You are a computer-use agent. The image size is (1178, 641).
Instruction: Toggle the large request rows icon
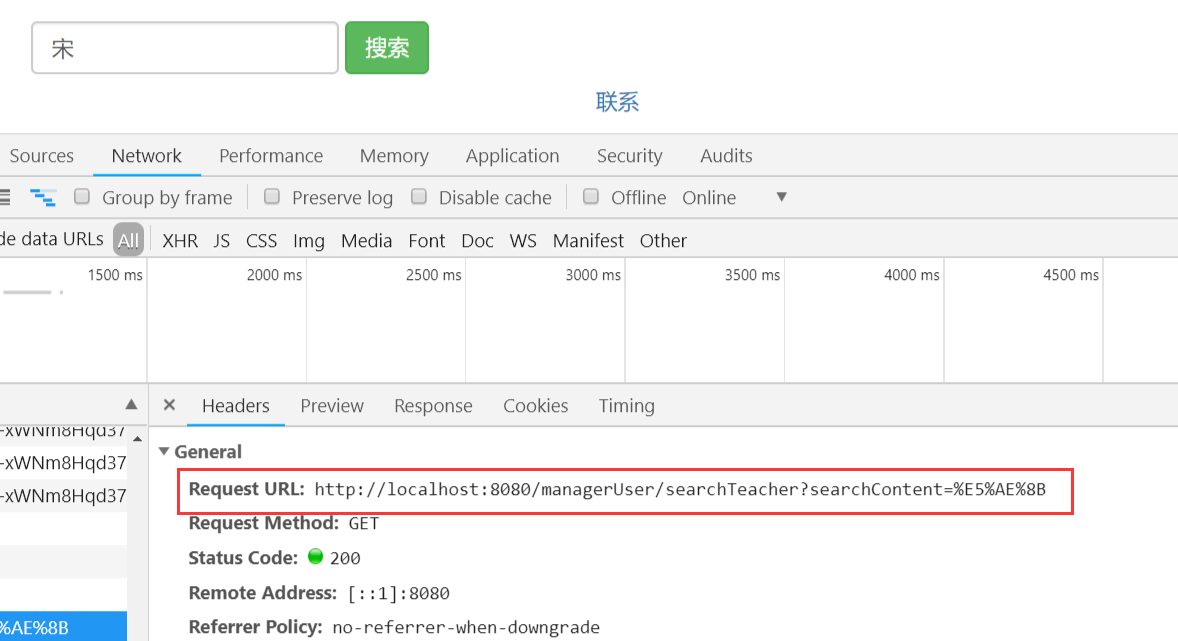pos(5,198)
